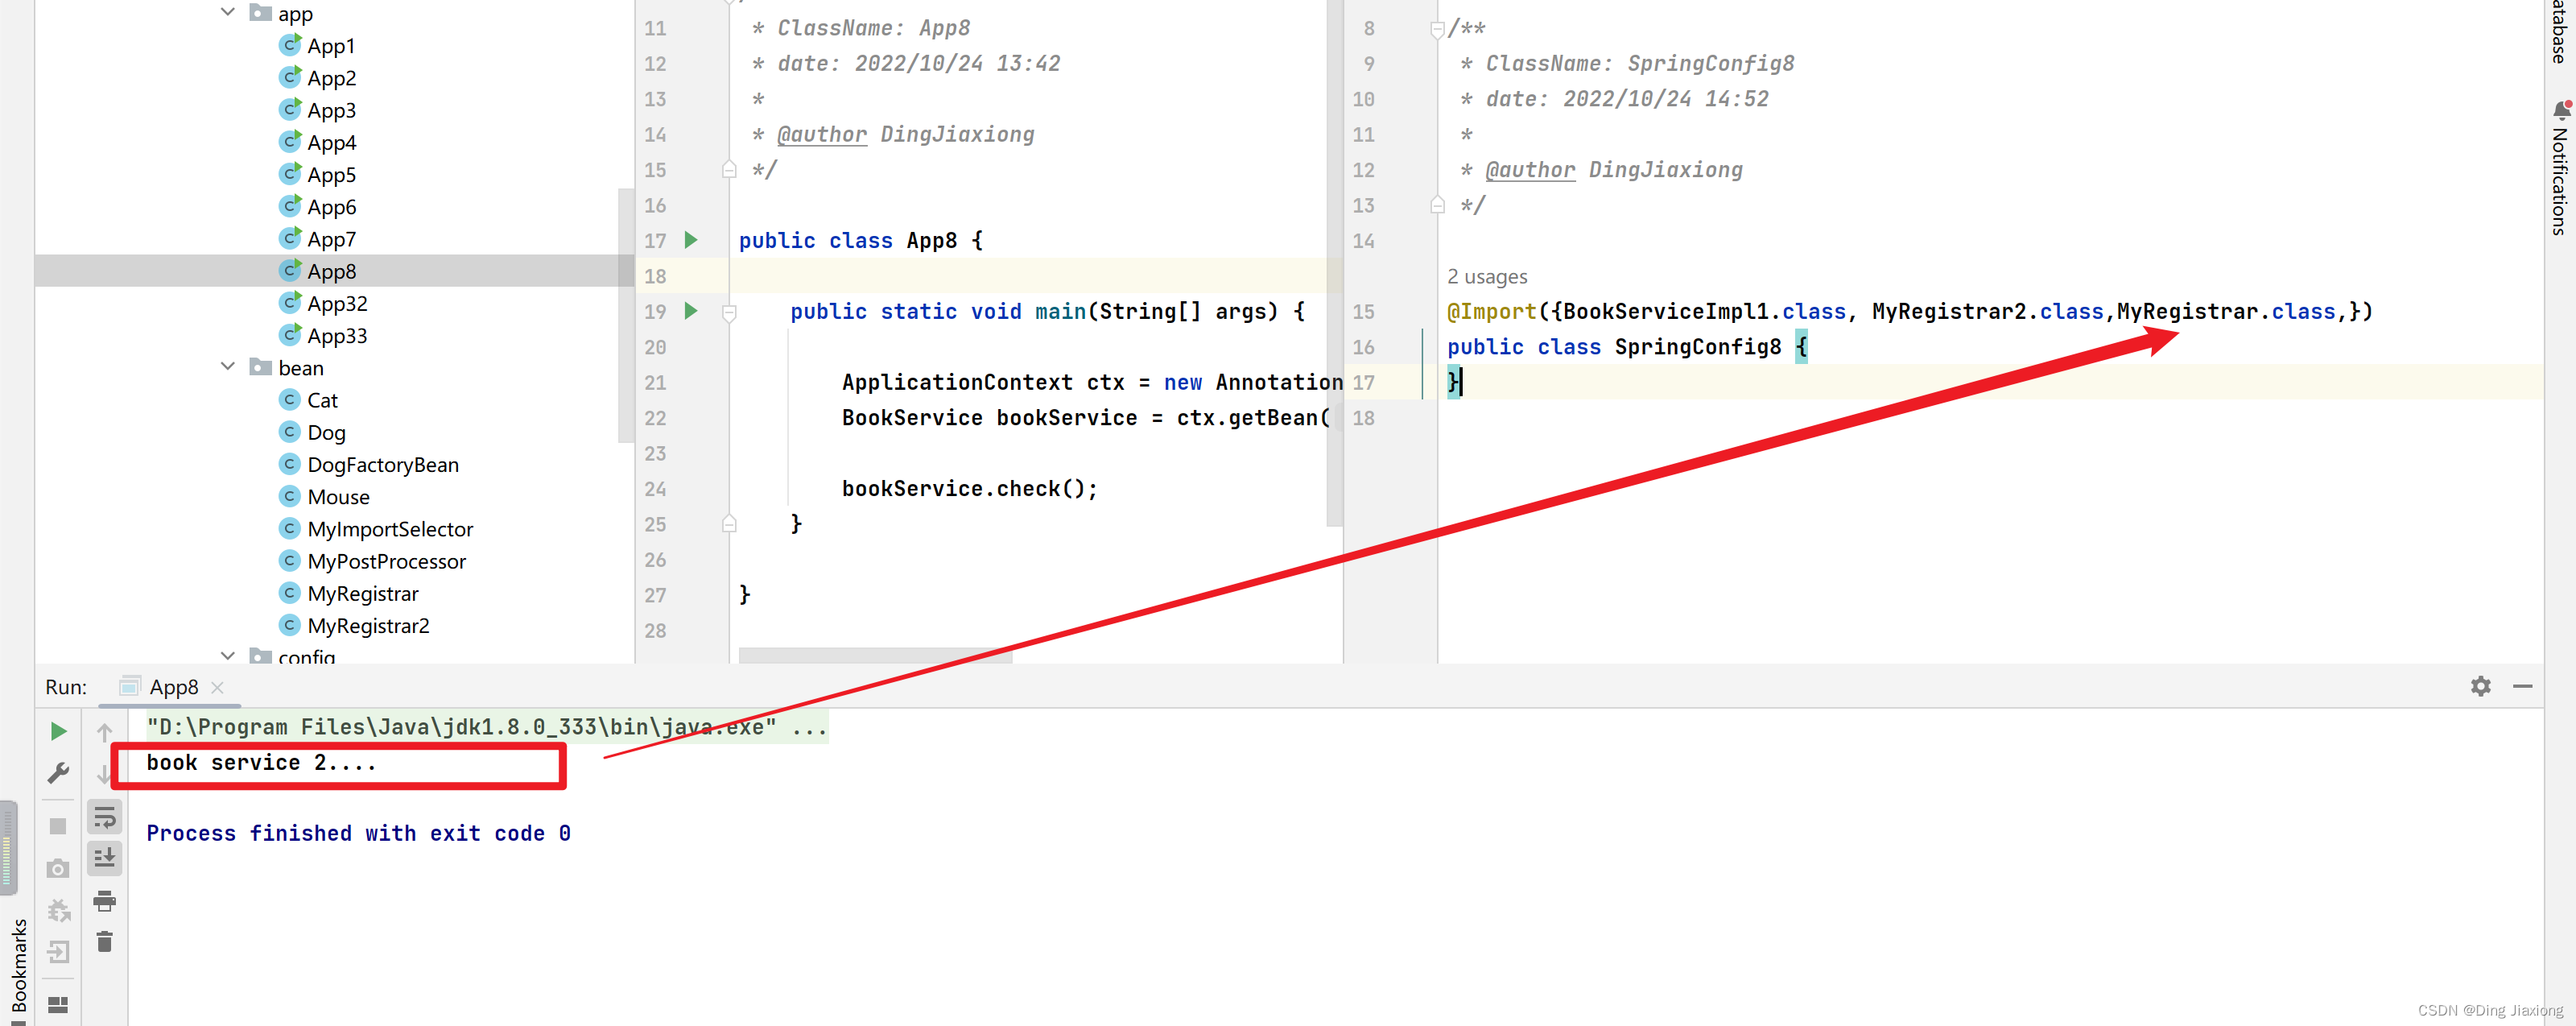The height and width of the screenshot is (1026, 2576).
Task: Rerun App8 with the green run button
Action: (58, 731)
